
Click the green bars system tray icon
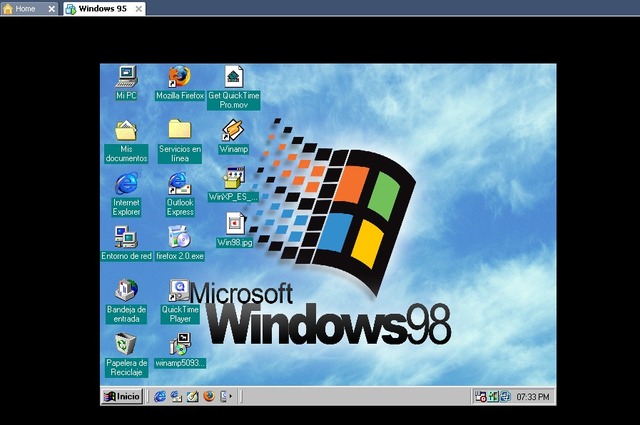coord(493,396)
